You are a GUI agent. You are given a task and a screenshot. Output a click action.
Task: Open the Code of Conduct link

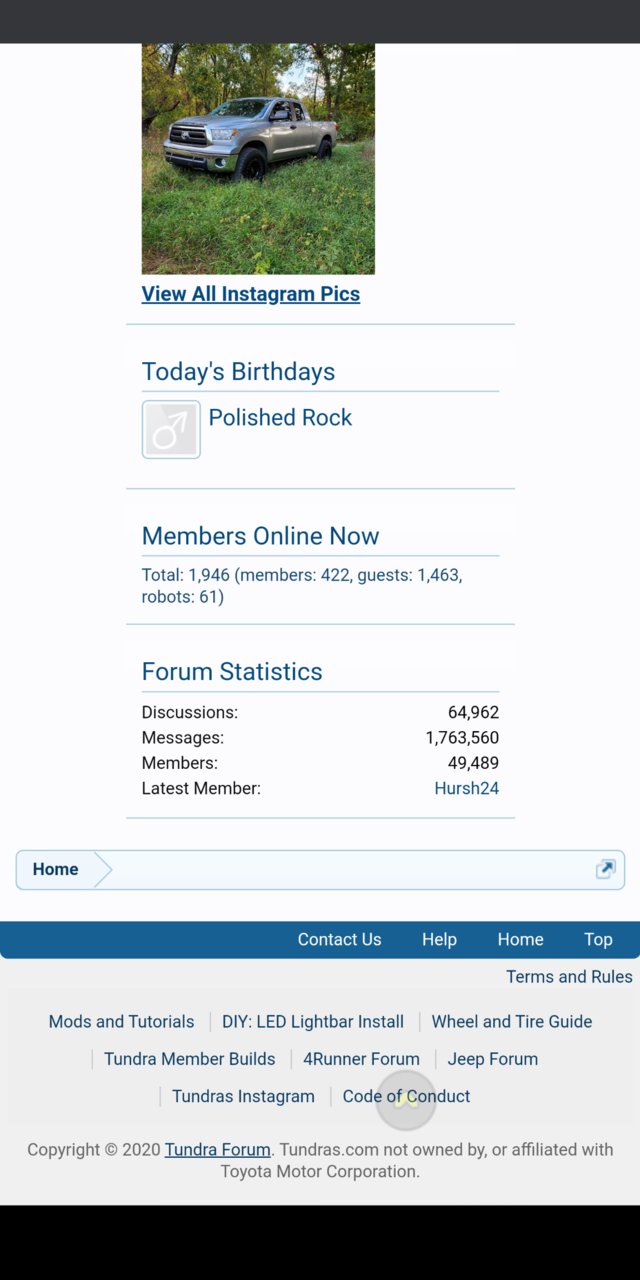tap(406, 1096)
